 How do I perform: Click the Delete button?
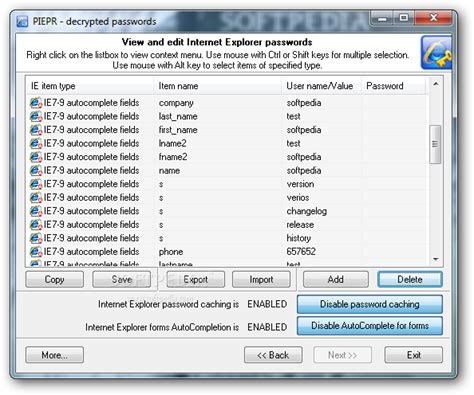tap(410, 279)
